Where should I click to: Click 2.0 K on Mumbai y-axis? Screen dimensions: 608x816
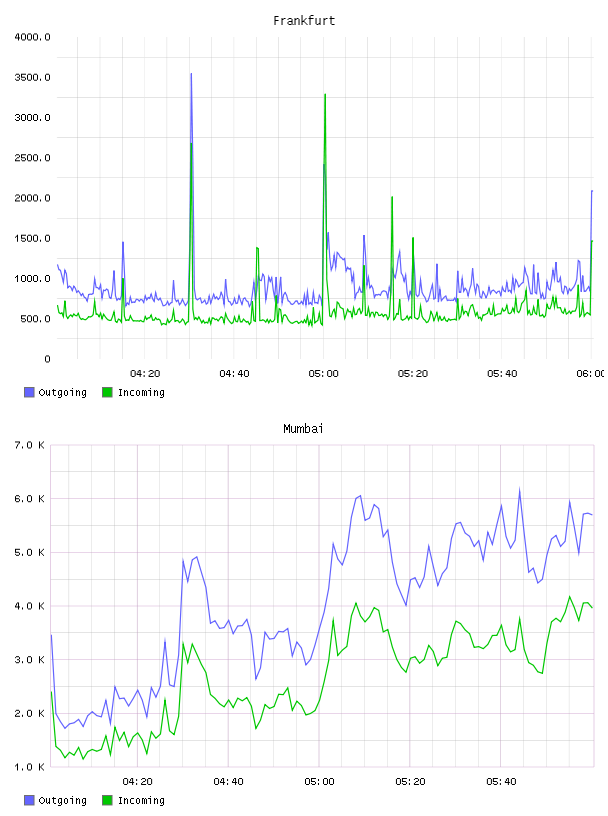pyautogui.click(x=29, y=713)
